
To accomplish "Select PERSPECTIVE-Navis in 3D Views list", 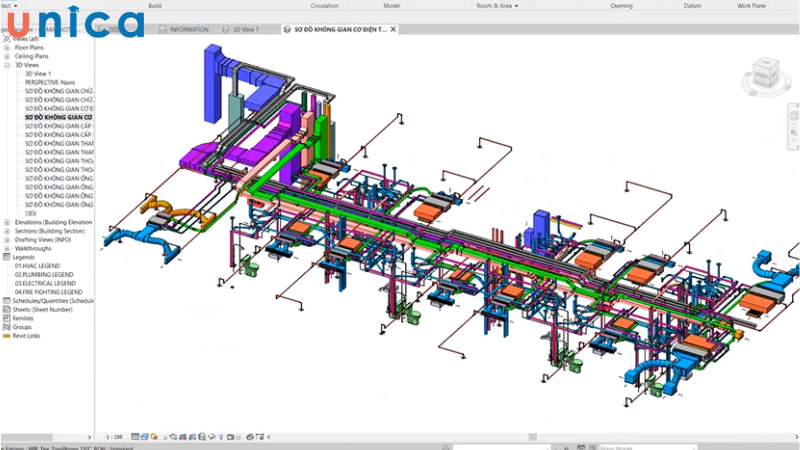I will click(x=52, y=82).
